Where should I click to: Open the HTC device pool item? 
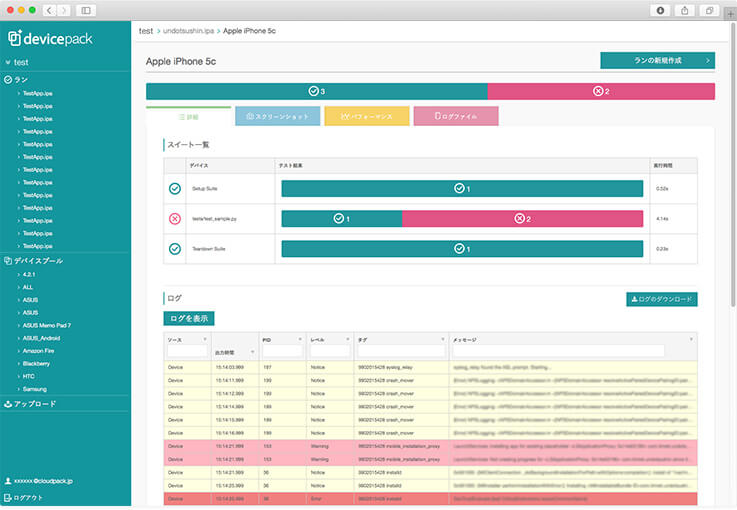(29, 377)
